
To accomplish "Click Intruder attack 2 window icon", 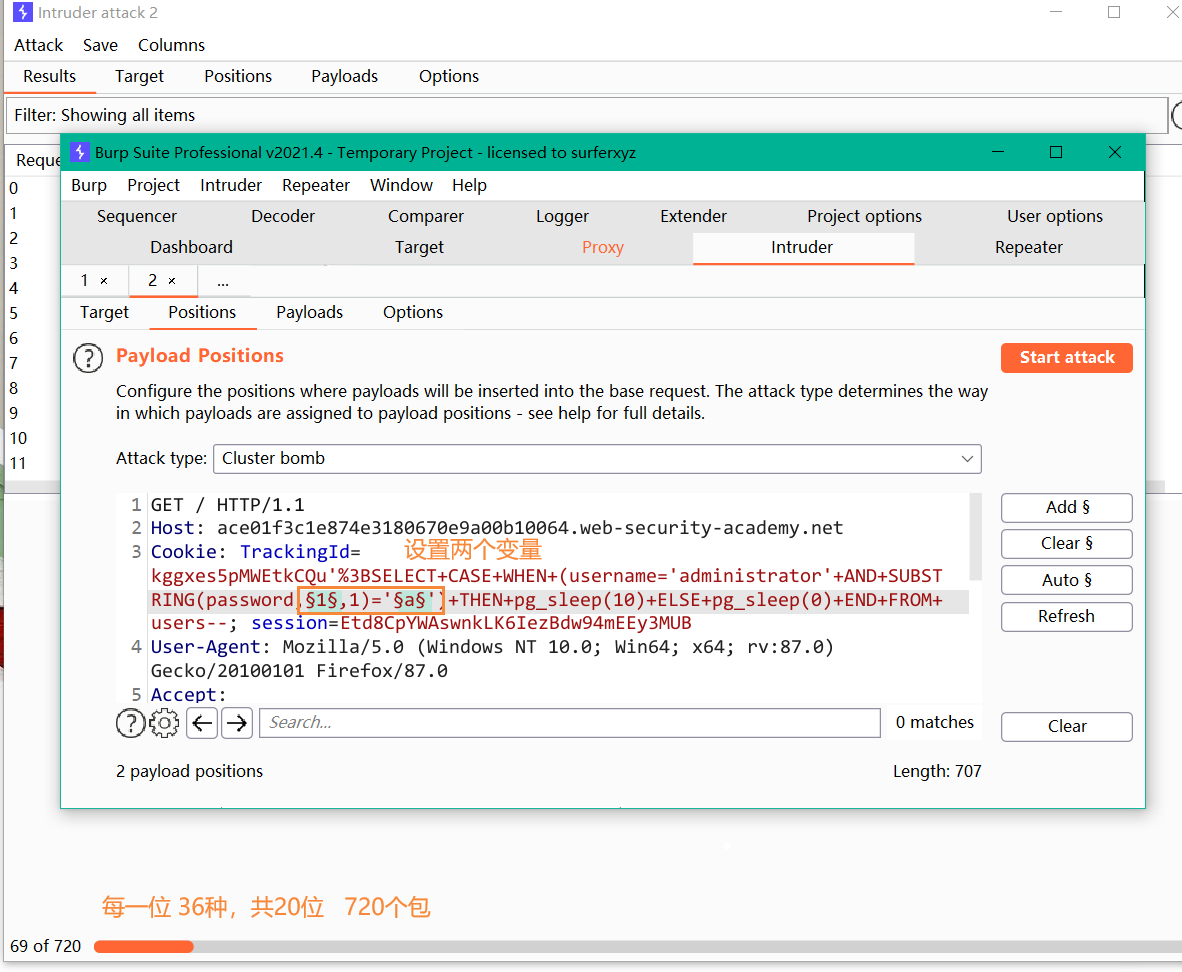I will tap(23, 13).
